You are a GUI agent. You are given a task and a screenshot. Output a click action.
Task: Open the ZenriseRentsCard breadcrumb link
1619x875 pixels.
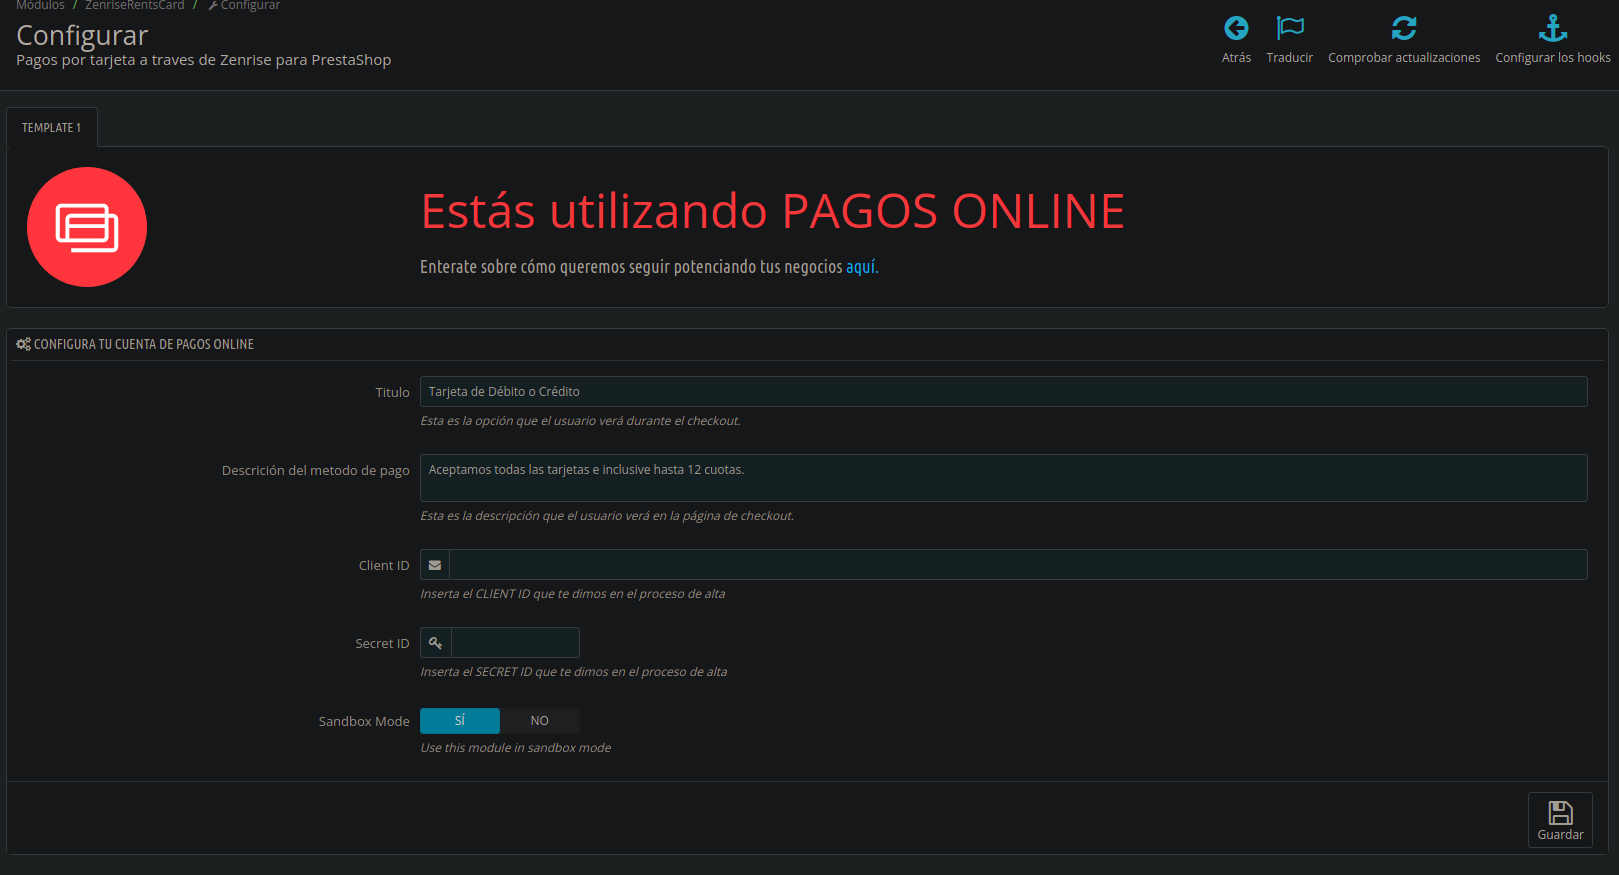point(135,6)
